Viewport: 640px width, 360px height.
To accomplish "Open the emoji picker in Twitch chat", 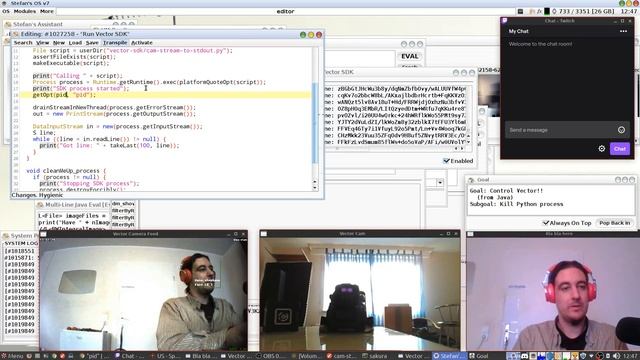I will tap(621, 130).
